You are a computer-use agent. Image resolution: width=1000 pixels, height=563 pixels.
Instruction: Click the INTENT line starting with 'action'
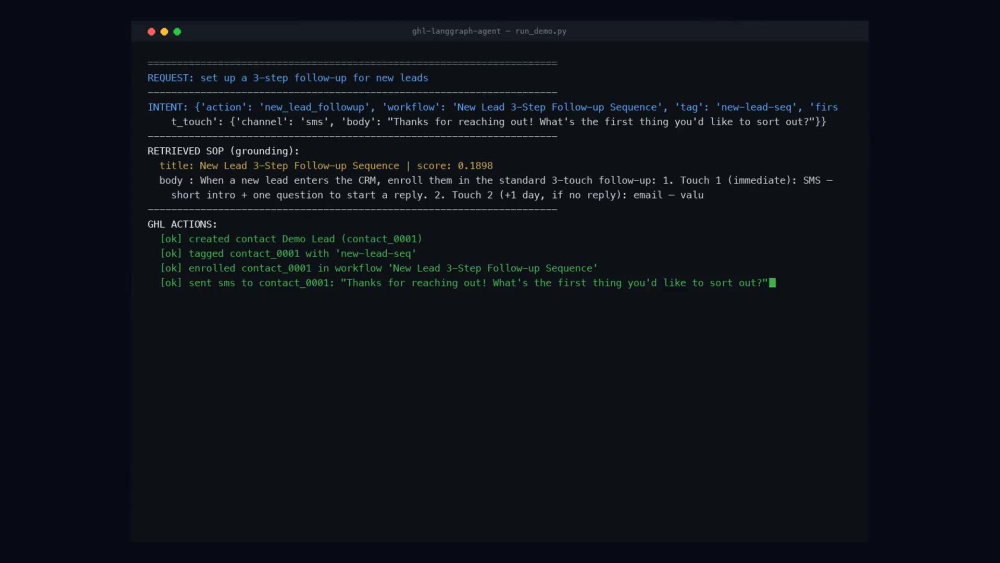(492, 107)
